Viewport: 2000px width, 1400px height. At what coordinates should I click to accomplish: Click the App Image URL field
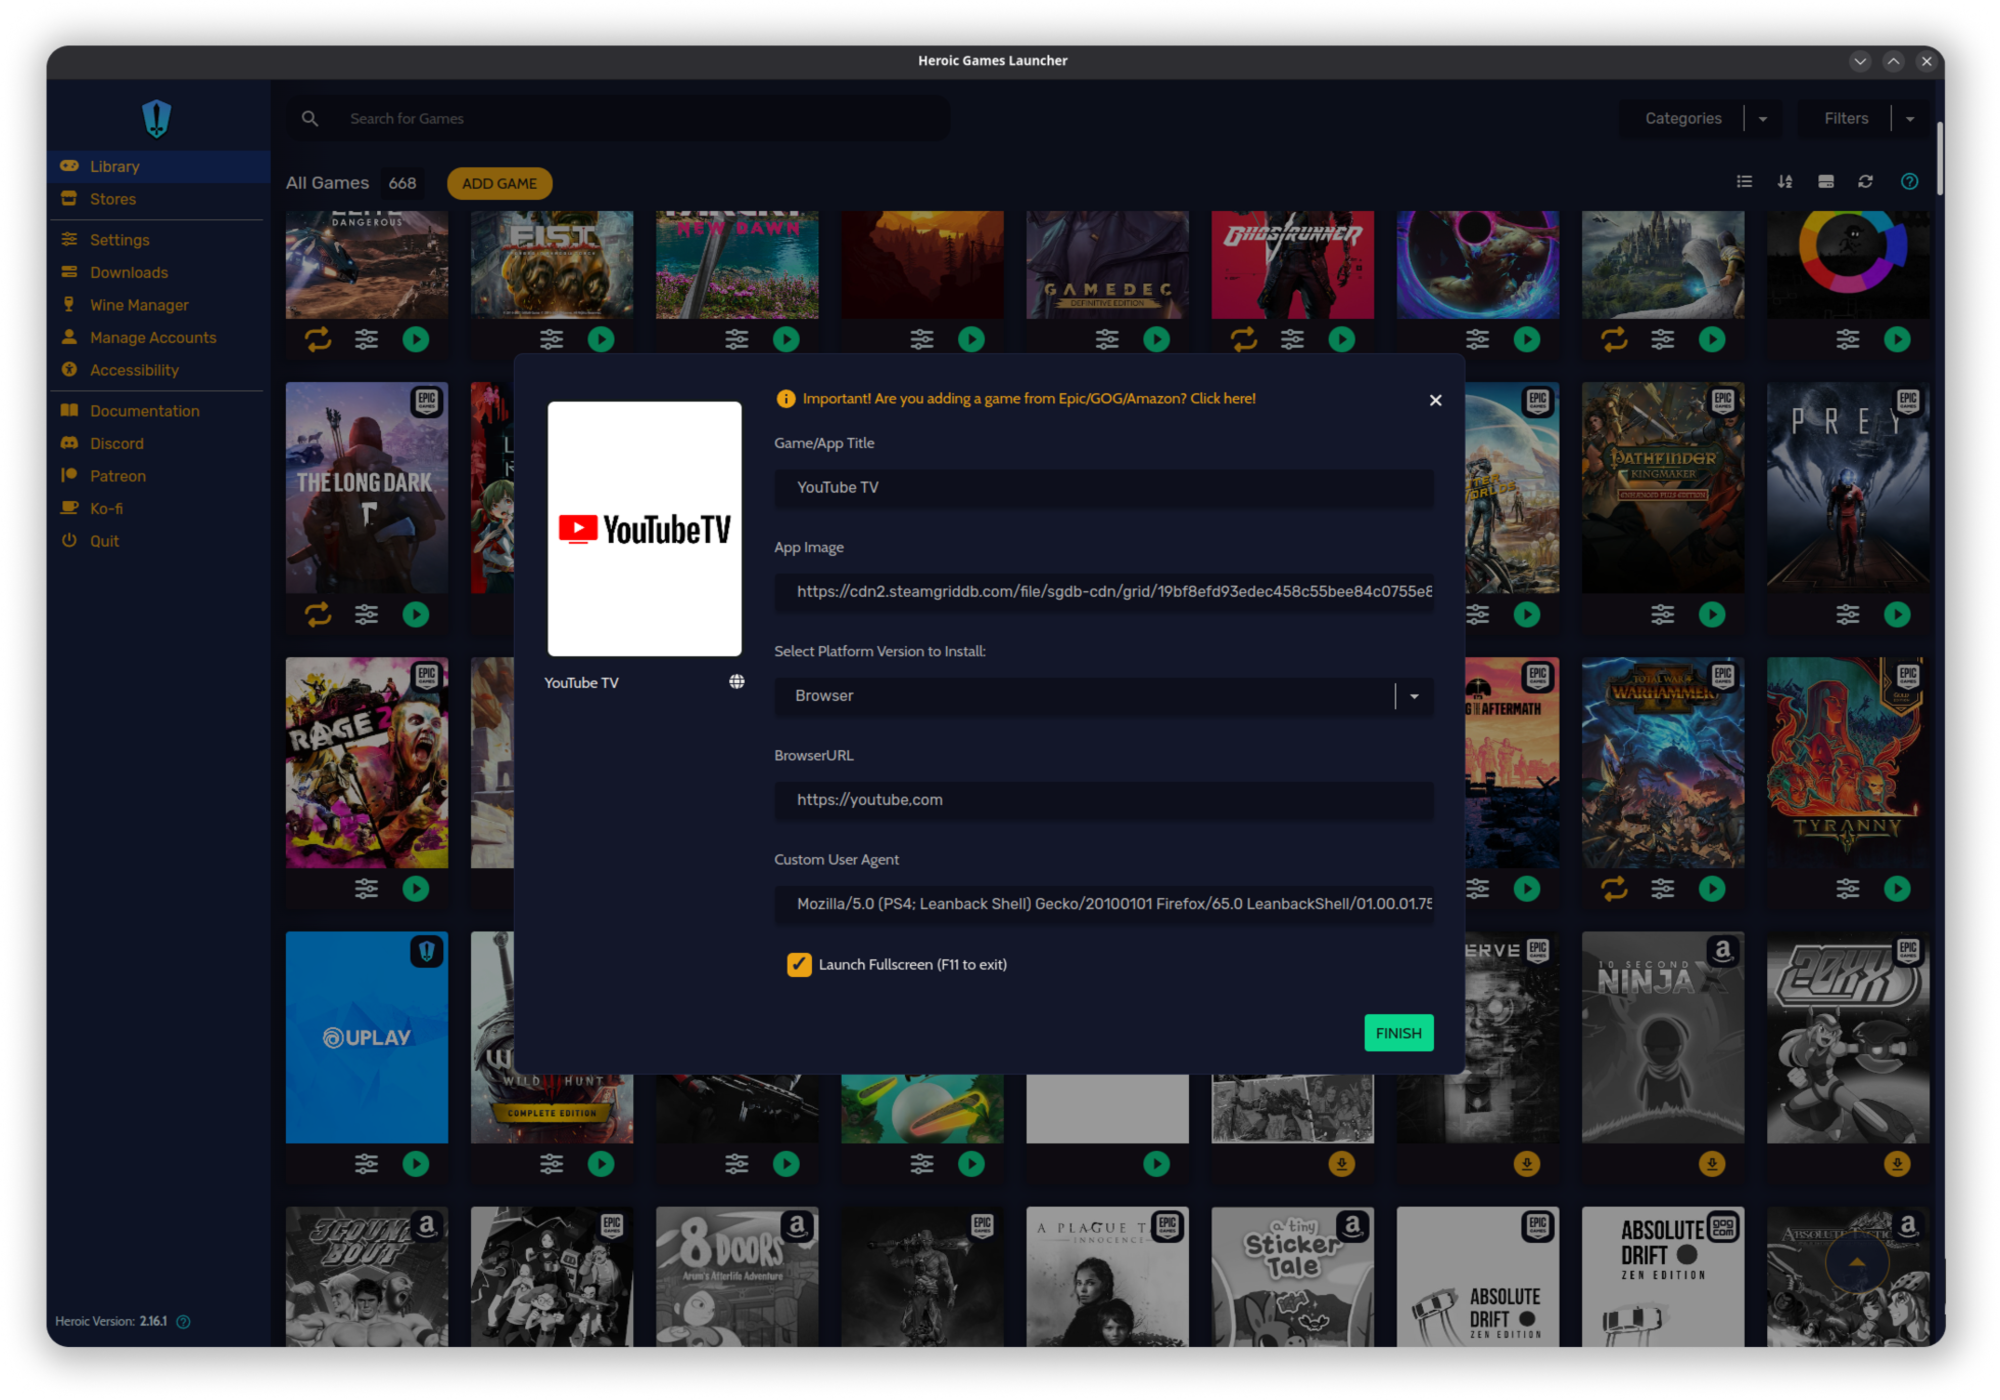1104,591
